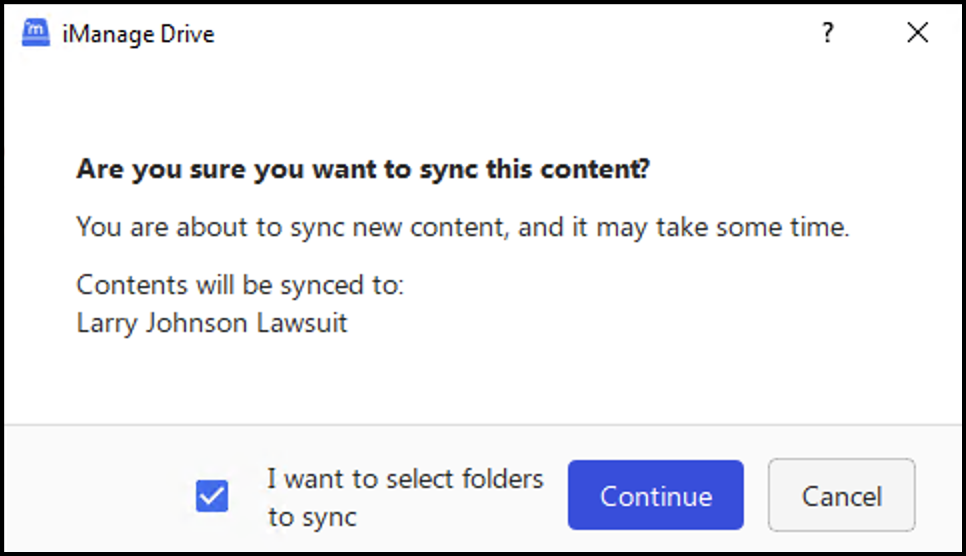
Task: Click the "?" icon beside the close button
Action: point(828,34)
